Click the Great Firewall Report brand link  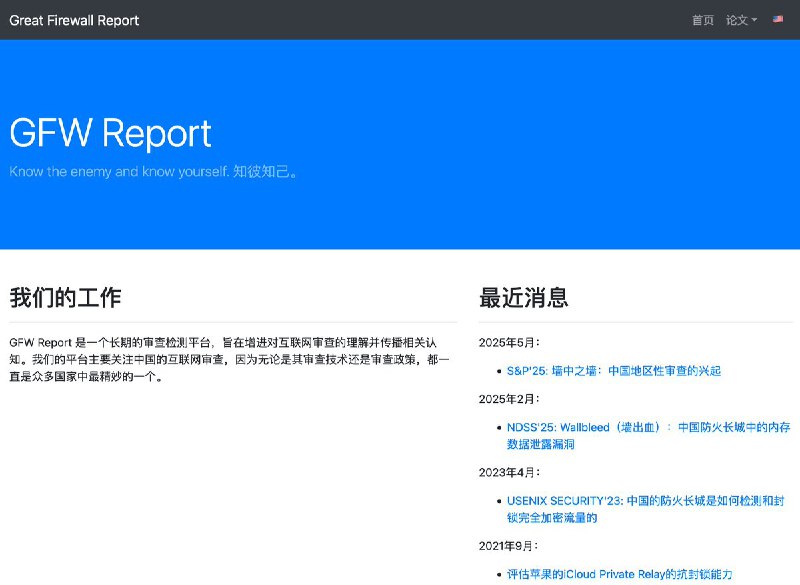[74, 19]
